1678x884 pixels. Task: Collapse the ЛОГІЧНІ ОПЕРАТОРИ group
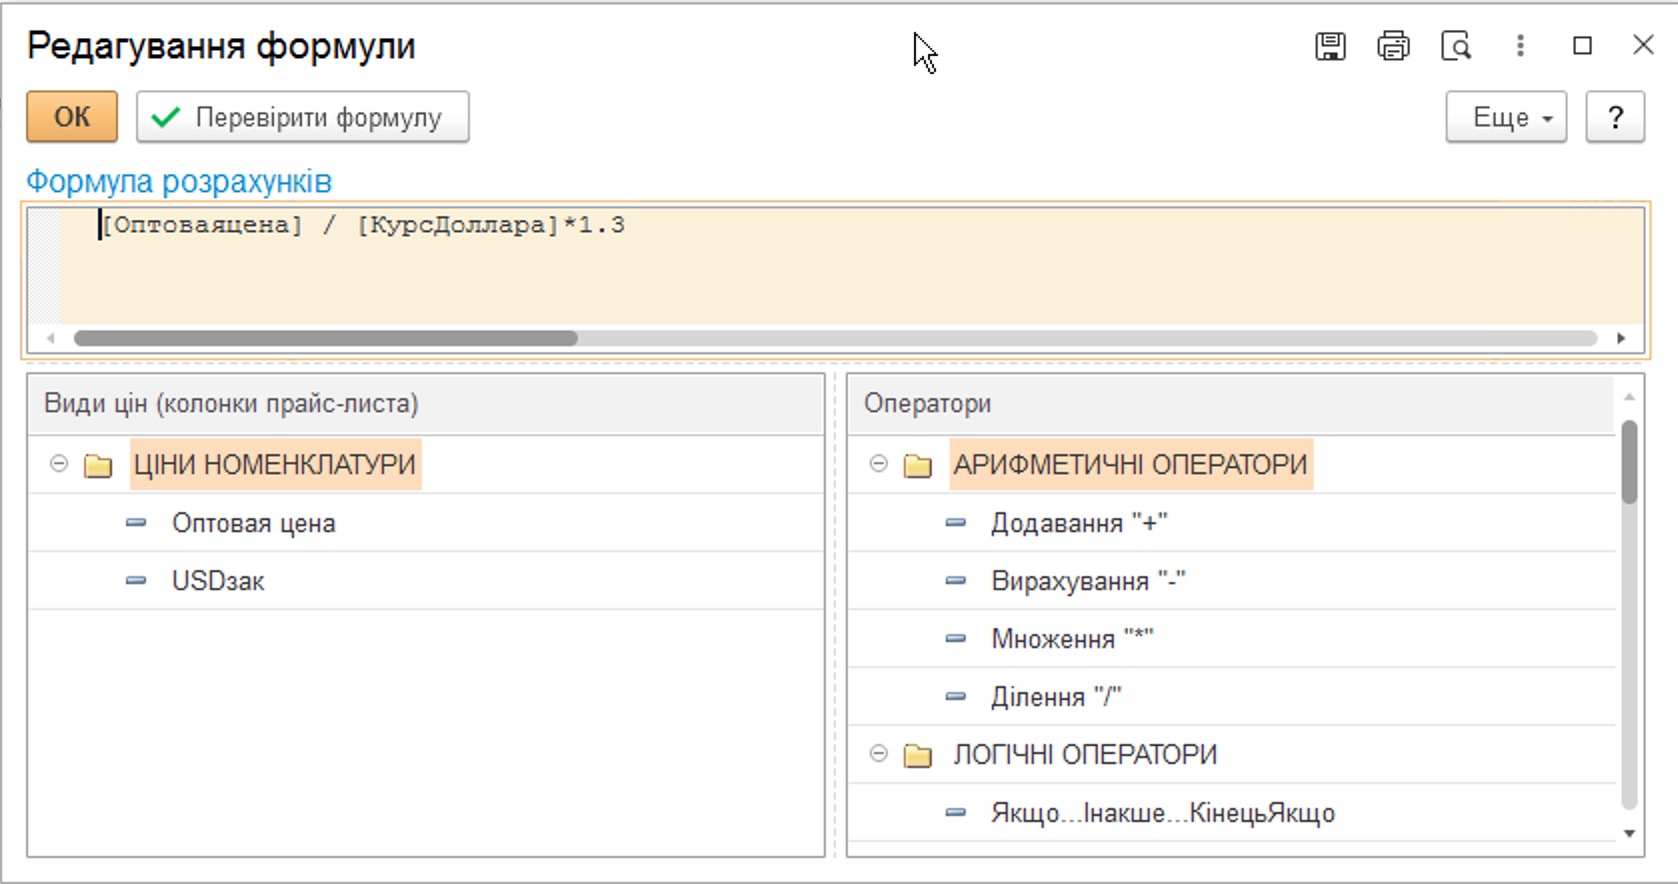click(x=878, y=754)
